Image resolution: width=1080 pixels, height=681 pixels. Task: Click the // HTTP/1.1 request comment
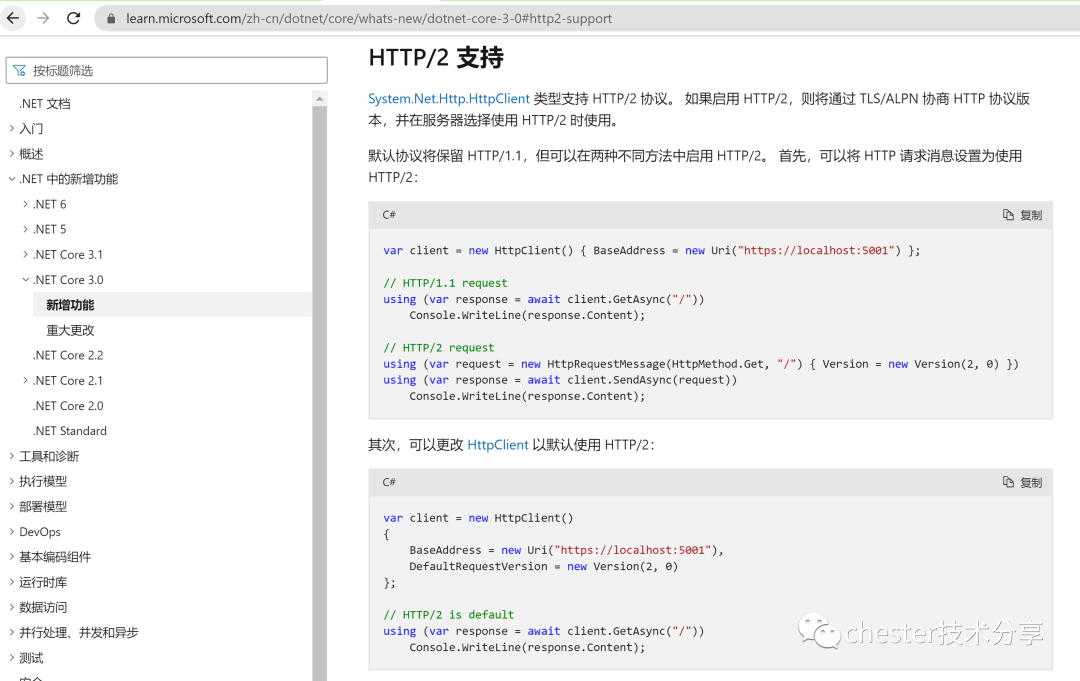[x=445, y=283]
